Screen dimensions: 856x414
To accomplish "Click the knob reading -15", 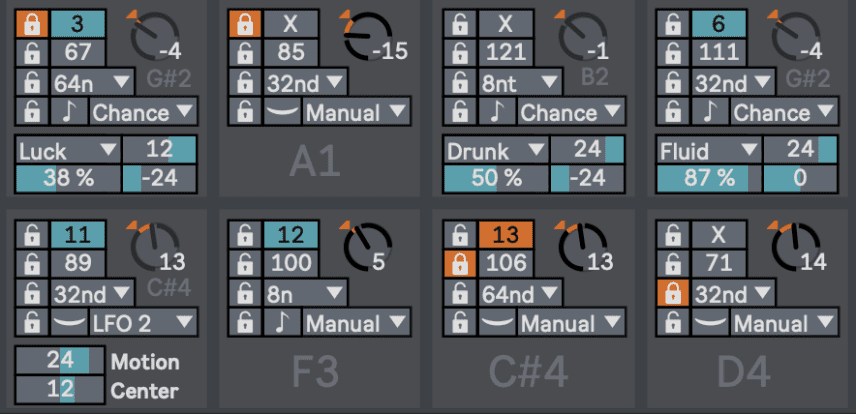I will pos(367,35).
